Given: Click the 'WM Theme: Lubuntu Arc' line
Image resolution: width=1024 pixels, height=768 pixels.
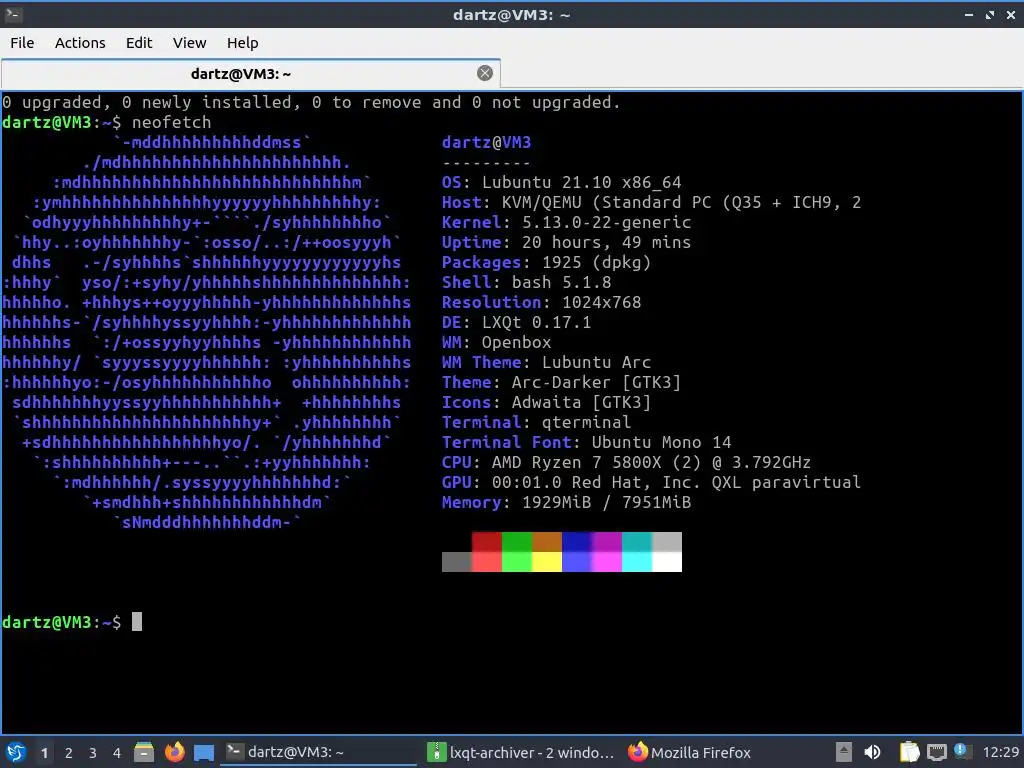Looking at the screenshot, I should pyautogui.click(x=546, y=362).
